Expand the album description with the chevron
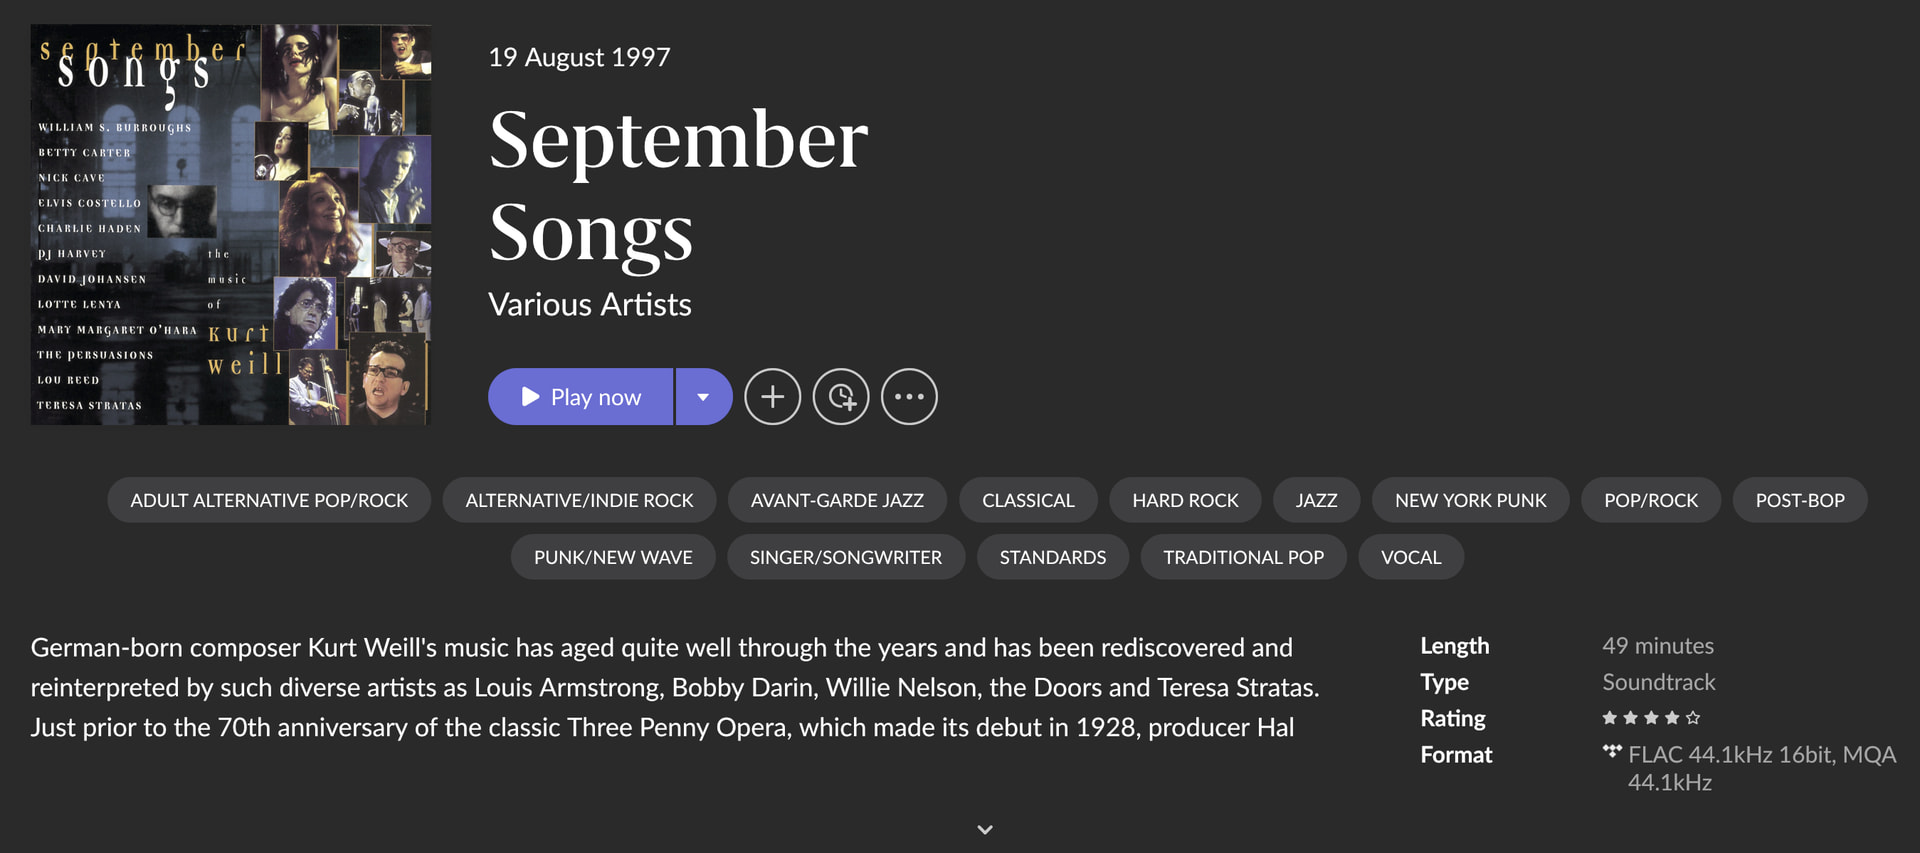The height and width of the screenshot is (853, 1920). click(x=985, y=829)
